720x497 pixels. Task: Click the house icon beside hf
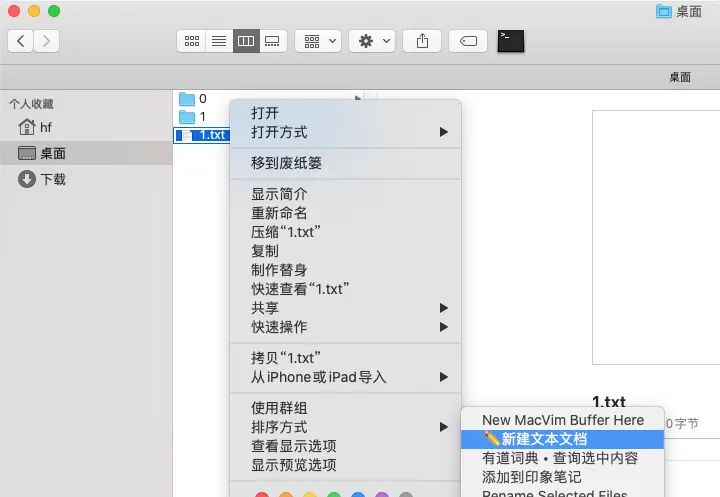[x=27, y=127]
